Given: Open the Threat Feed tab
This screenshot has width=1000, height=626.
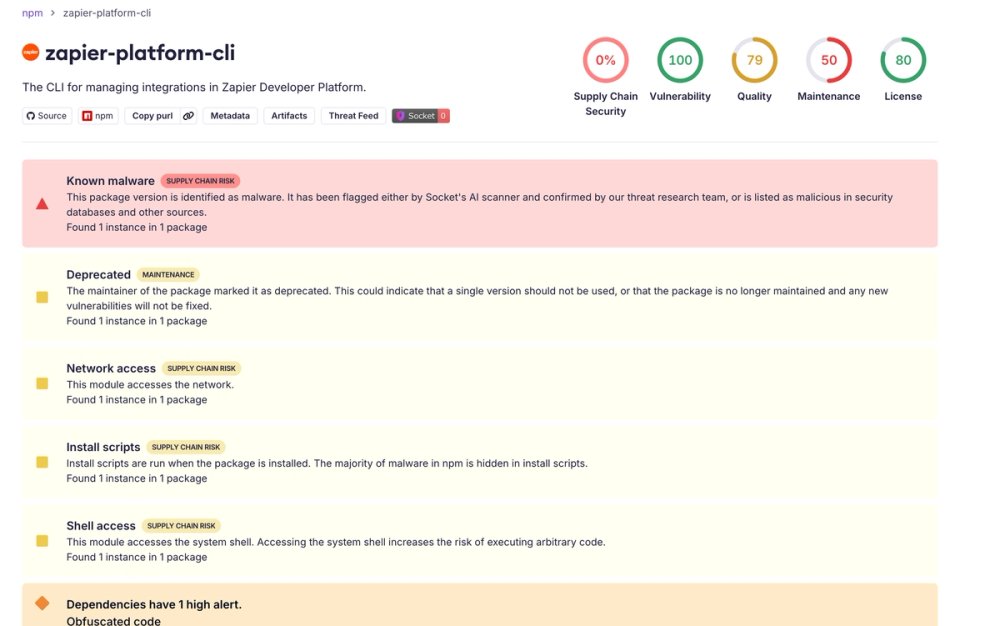Looking at the screenshot, I should [352, 115].
